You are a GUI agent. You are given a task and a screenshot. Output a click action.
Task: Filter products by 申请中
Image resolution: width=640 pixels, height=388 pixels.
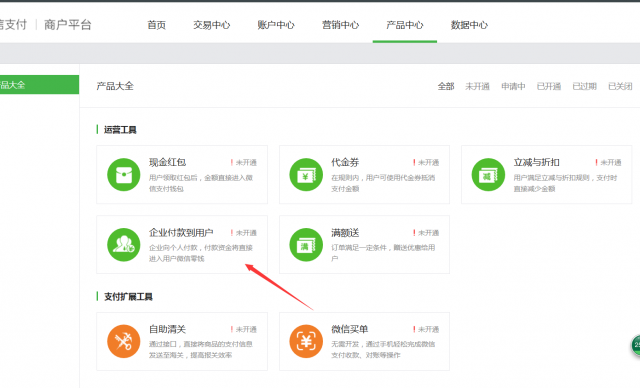[513, 86]
